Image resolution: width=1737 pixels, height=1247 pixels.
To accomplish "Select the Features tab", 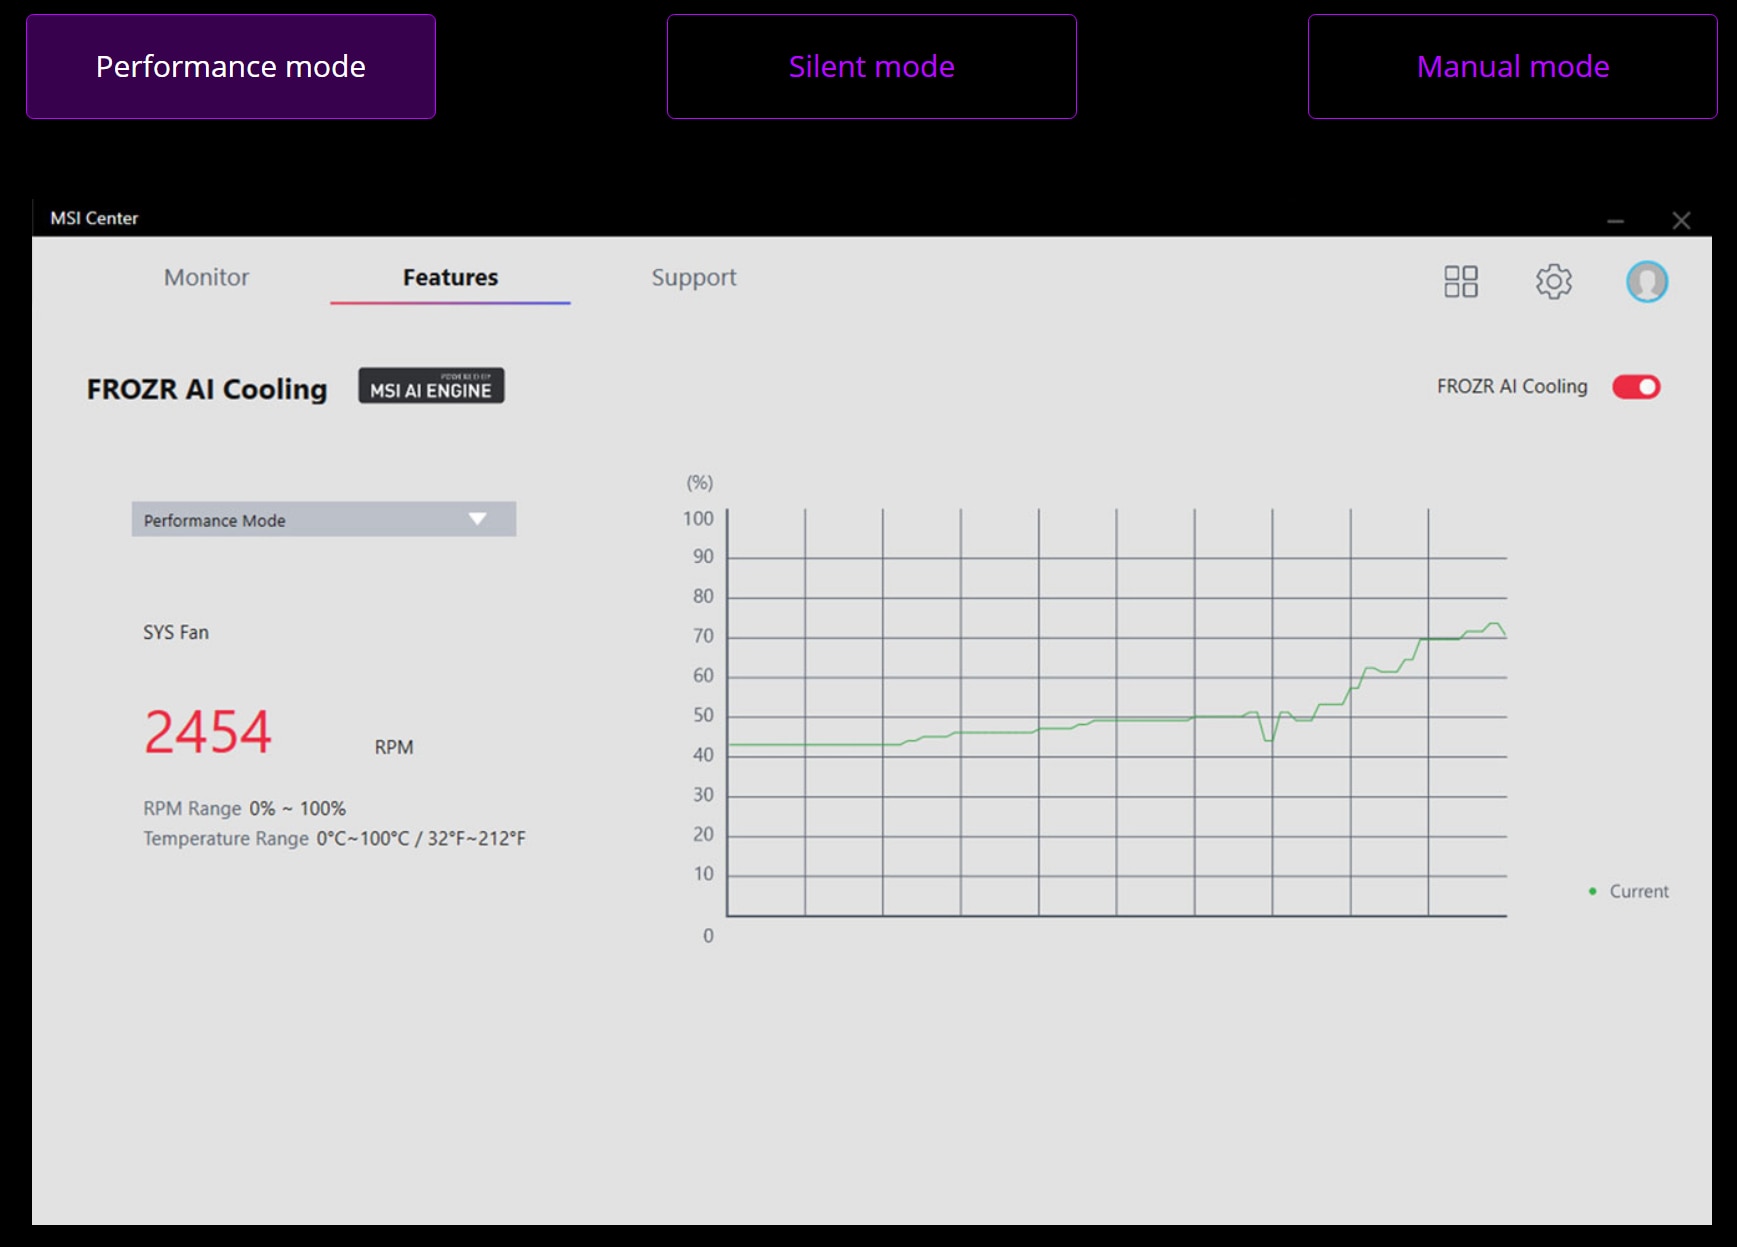I will tap(450, 277).
